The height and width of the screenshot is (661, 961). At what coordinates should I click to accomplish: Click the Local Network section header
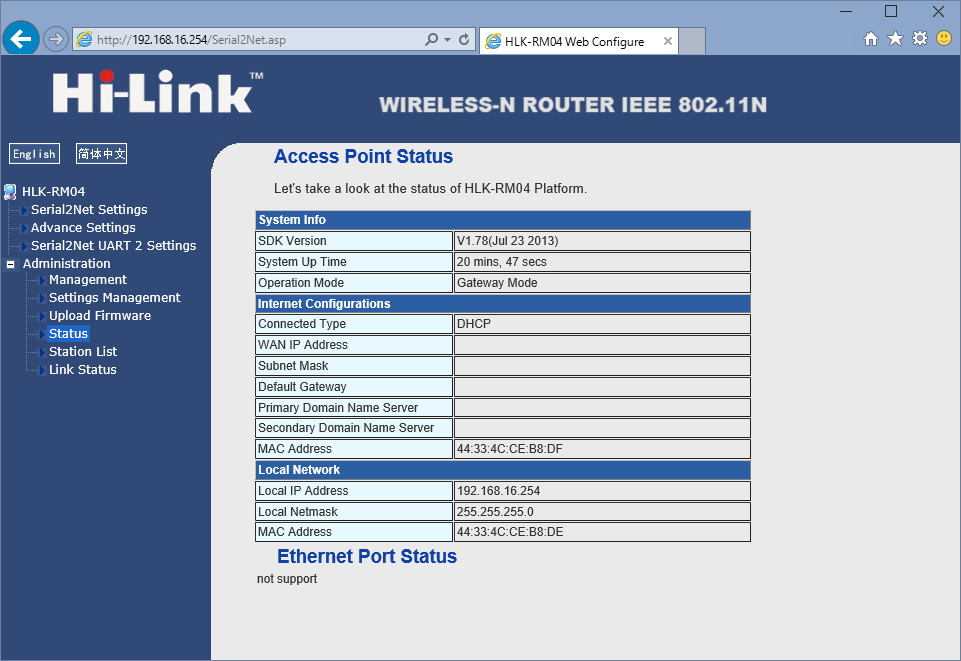pyautogui.click(x=503, y=470)
